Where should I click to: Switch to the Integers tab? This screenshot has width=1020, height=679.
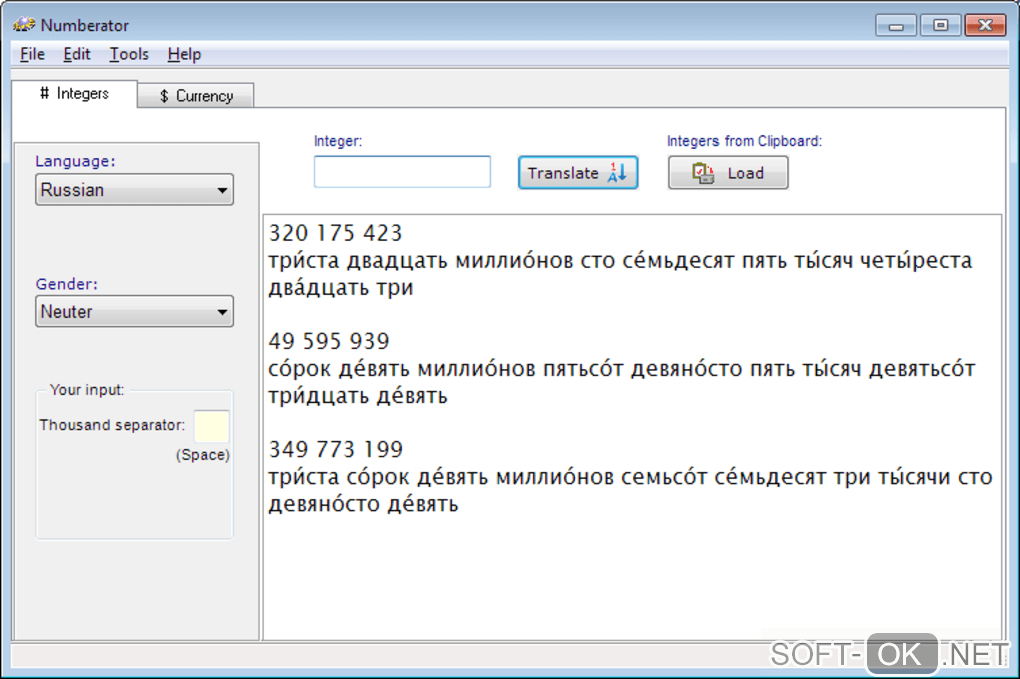(x=74, y=94)
